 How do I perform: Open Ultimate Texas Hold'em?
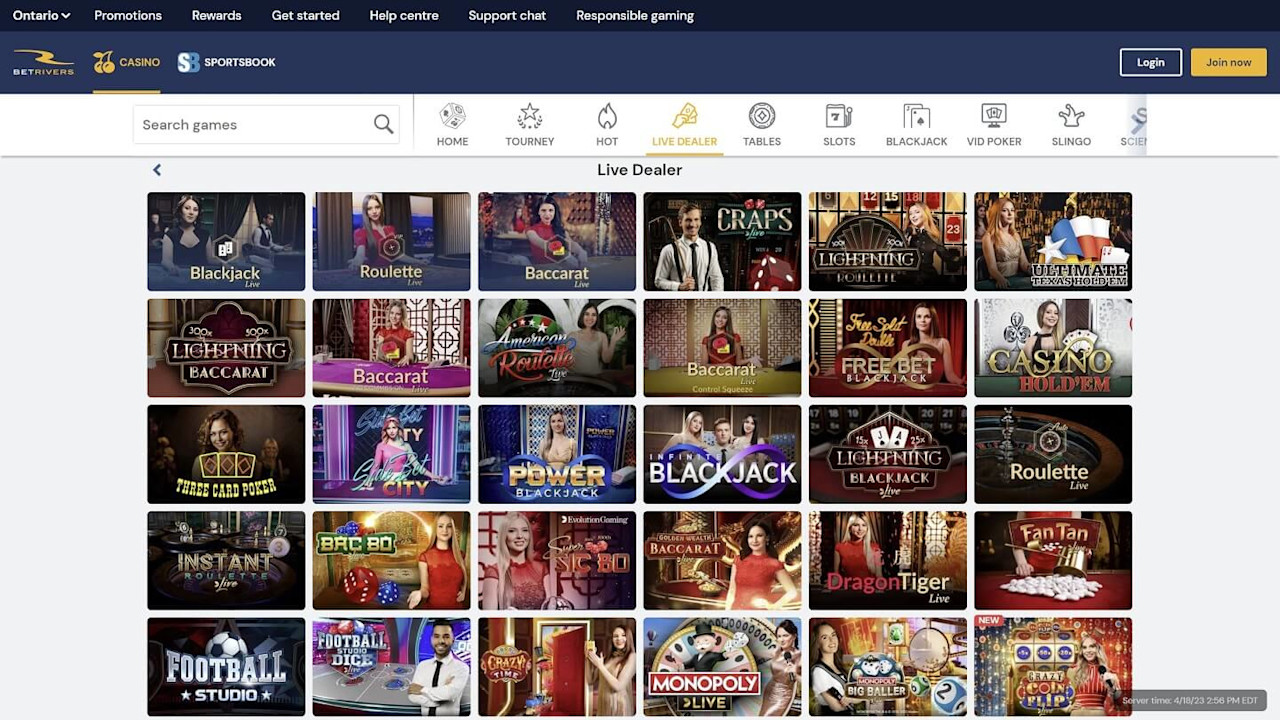pos(1053,241)
